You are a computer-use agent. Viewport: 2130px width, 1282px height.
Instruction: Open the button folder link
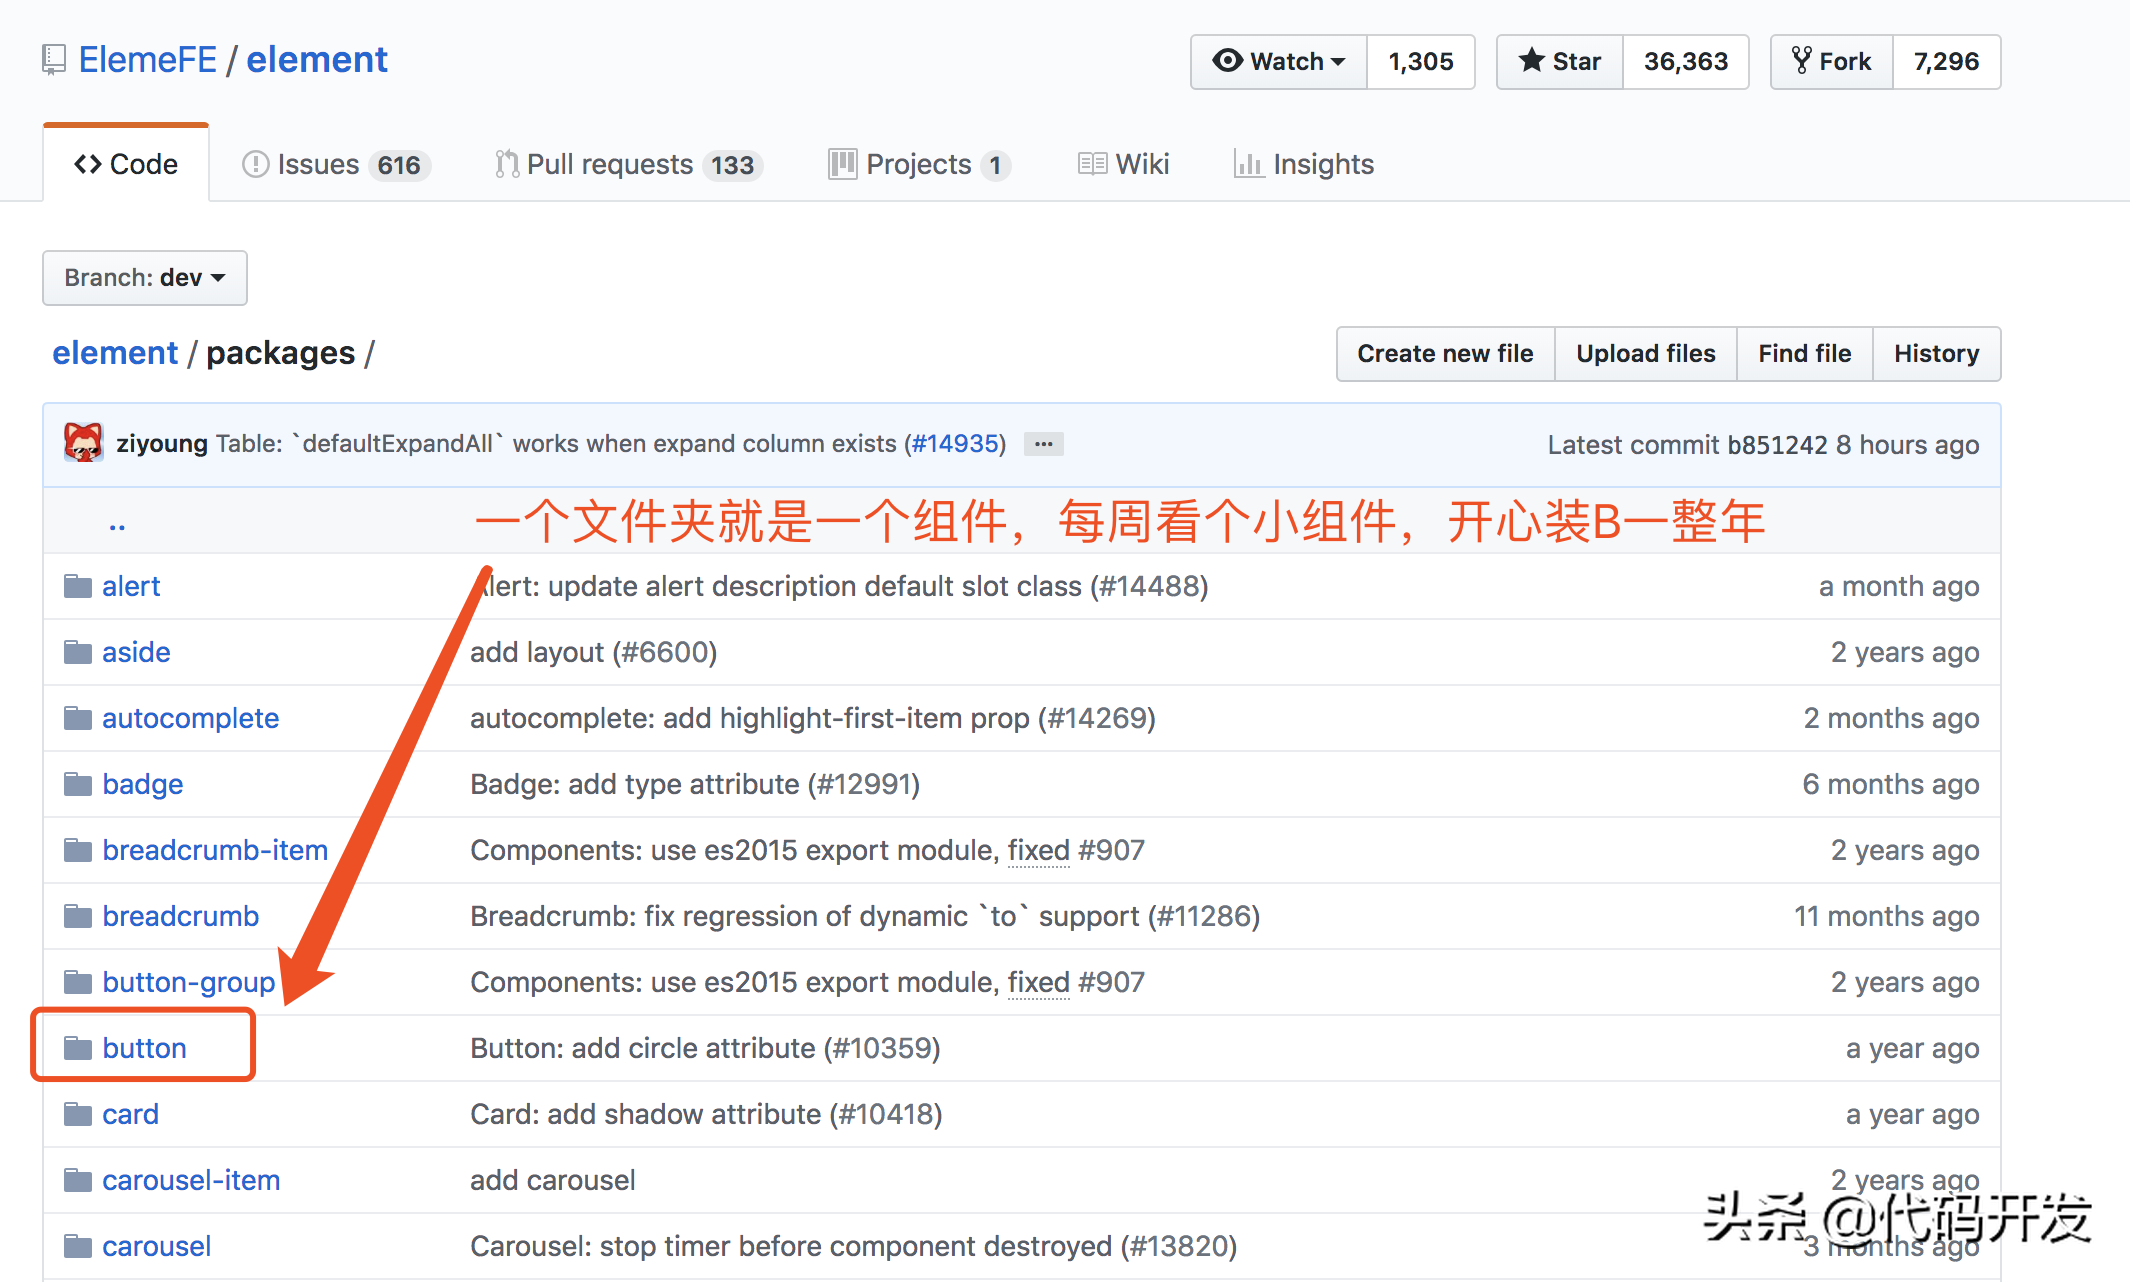click(145, 1048)
